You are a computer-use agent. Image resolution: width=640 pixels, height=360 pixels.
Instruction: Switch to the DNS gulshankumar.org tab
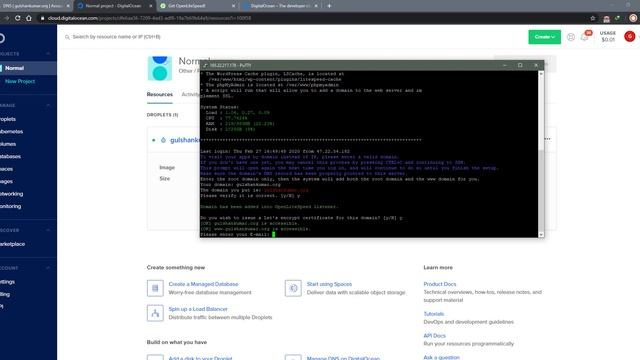click(36, 6)
